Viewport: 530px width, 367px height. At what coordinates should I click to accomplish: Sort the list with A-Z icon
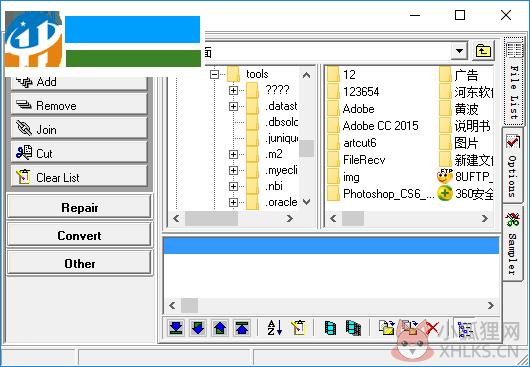[x=274, y=328]
